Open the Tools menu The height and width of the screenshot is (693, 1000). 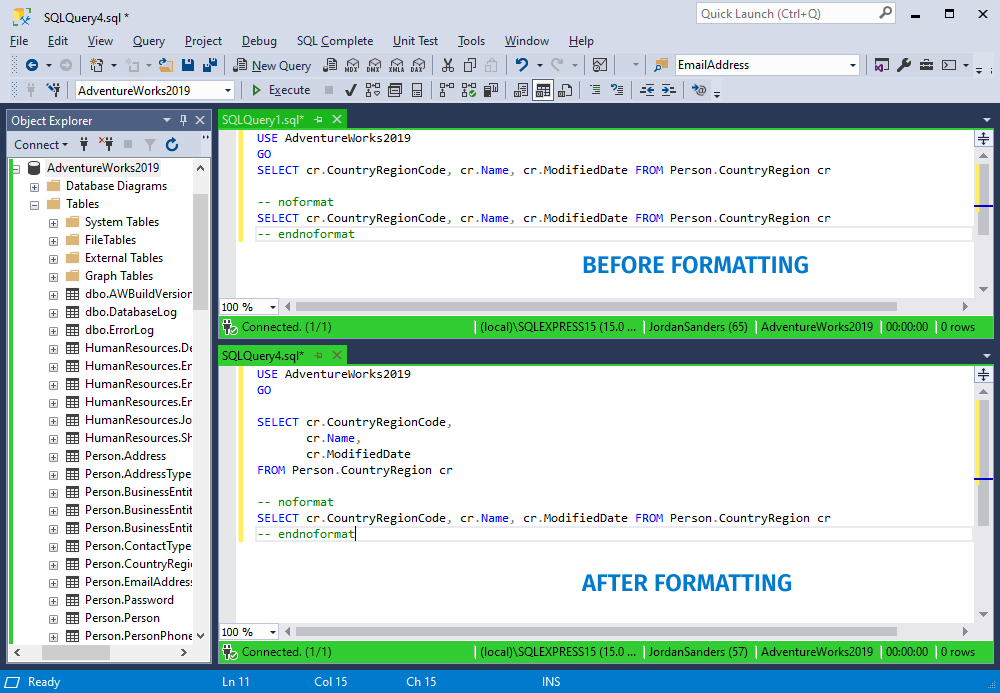[x=471, y=41]
